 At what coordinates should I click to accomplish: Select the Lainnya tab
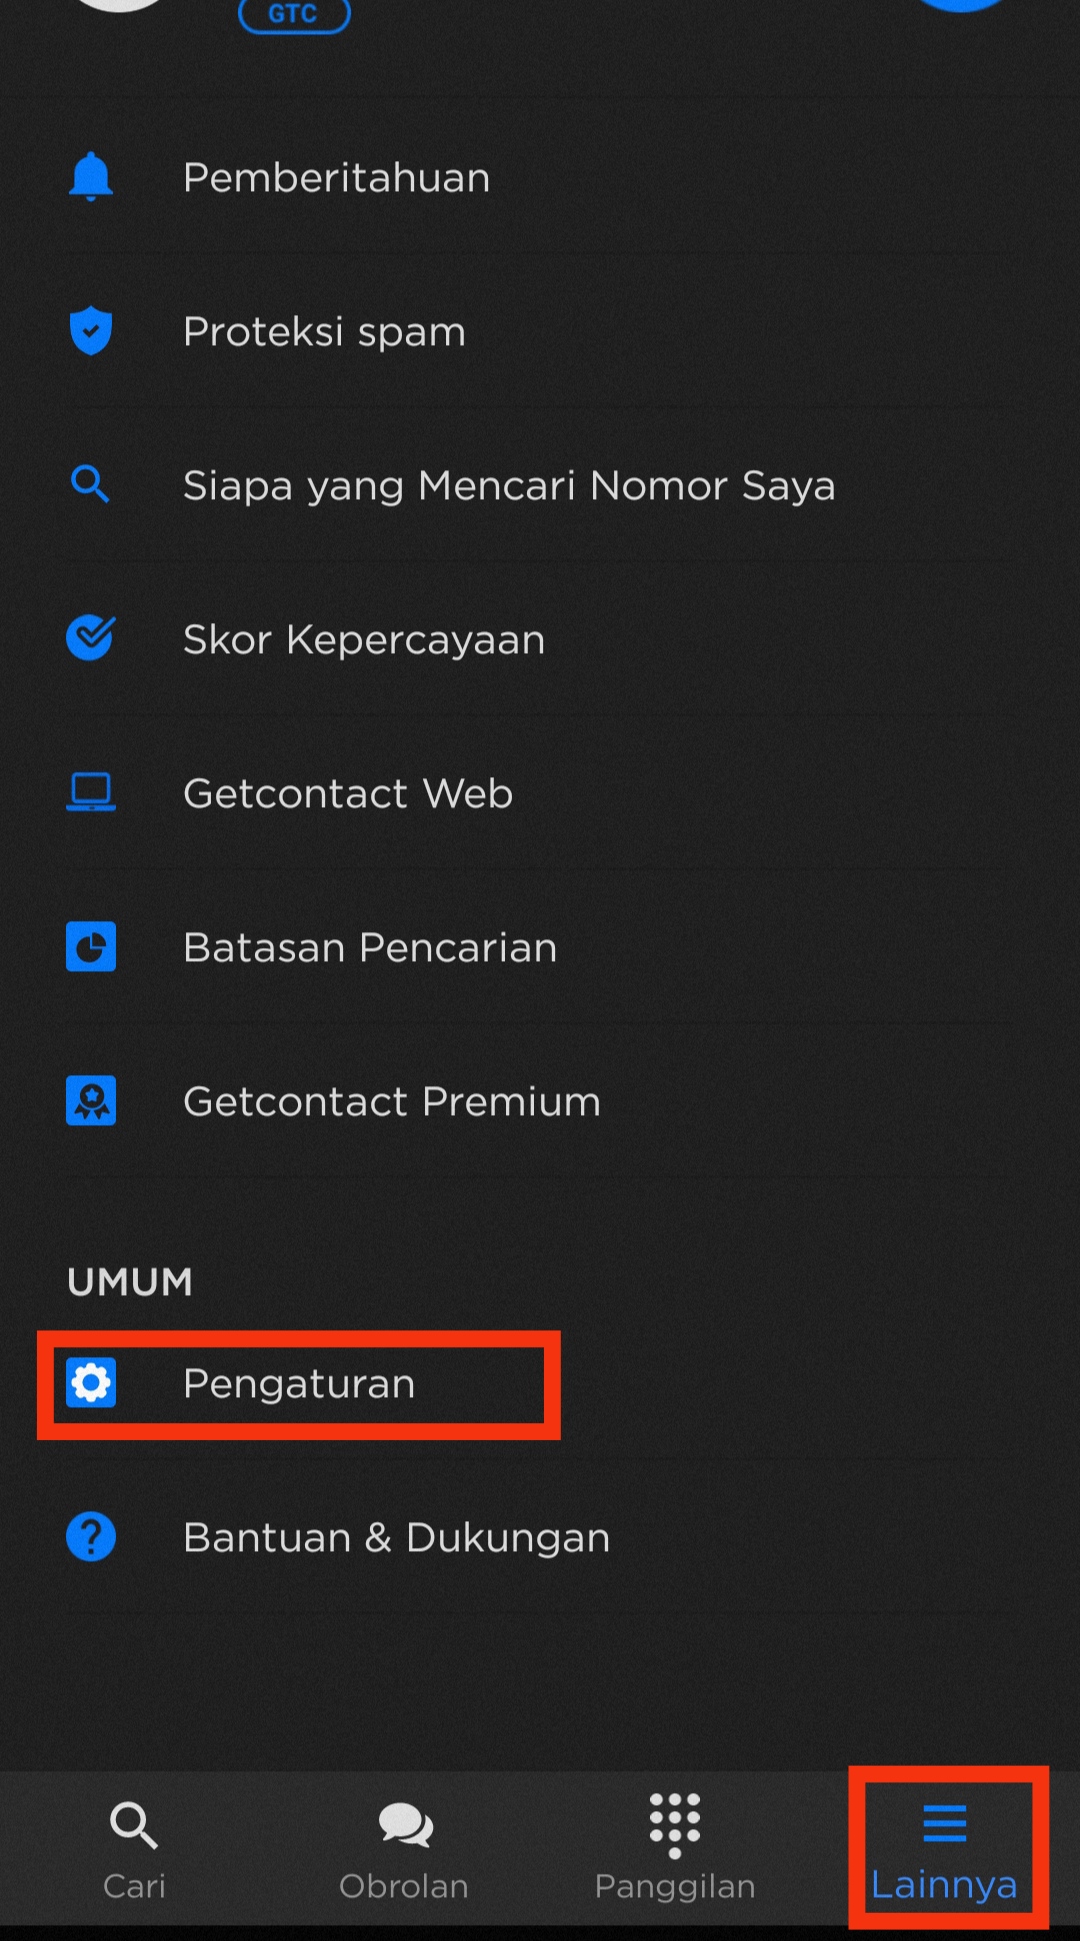coord(945,1852)
